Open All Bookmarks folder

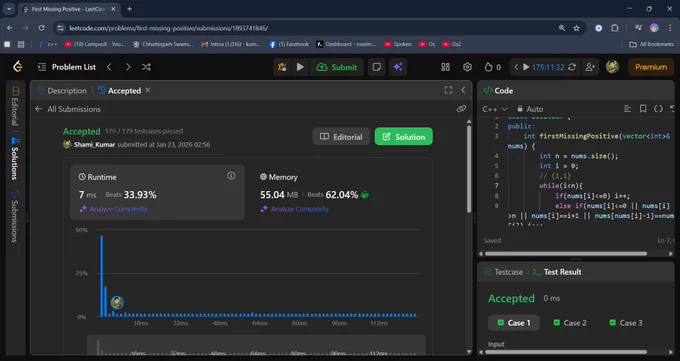651,44
